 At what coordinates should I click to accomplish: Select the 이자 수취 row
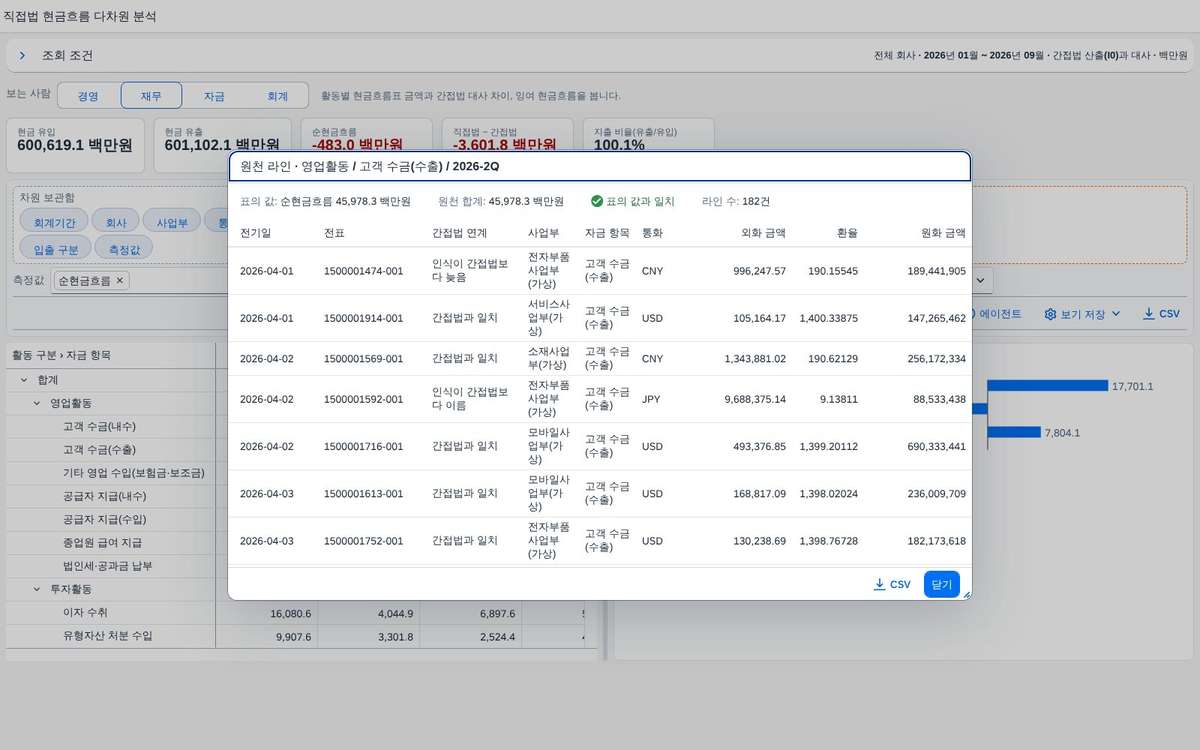click(x=110, y=613)
